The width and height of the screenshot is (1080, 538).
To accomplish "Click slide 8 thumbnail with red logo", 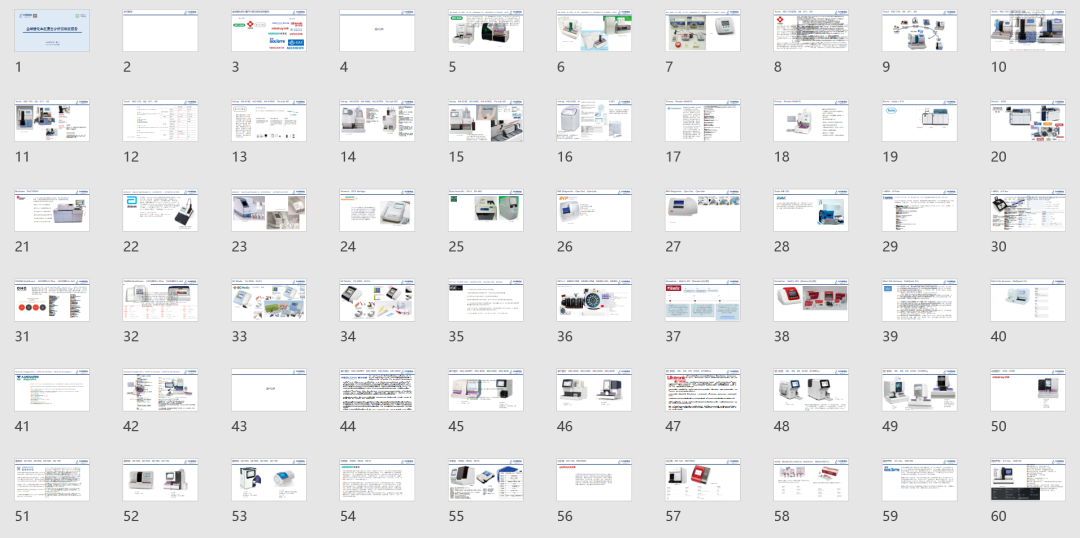I will coord(810,31).
